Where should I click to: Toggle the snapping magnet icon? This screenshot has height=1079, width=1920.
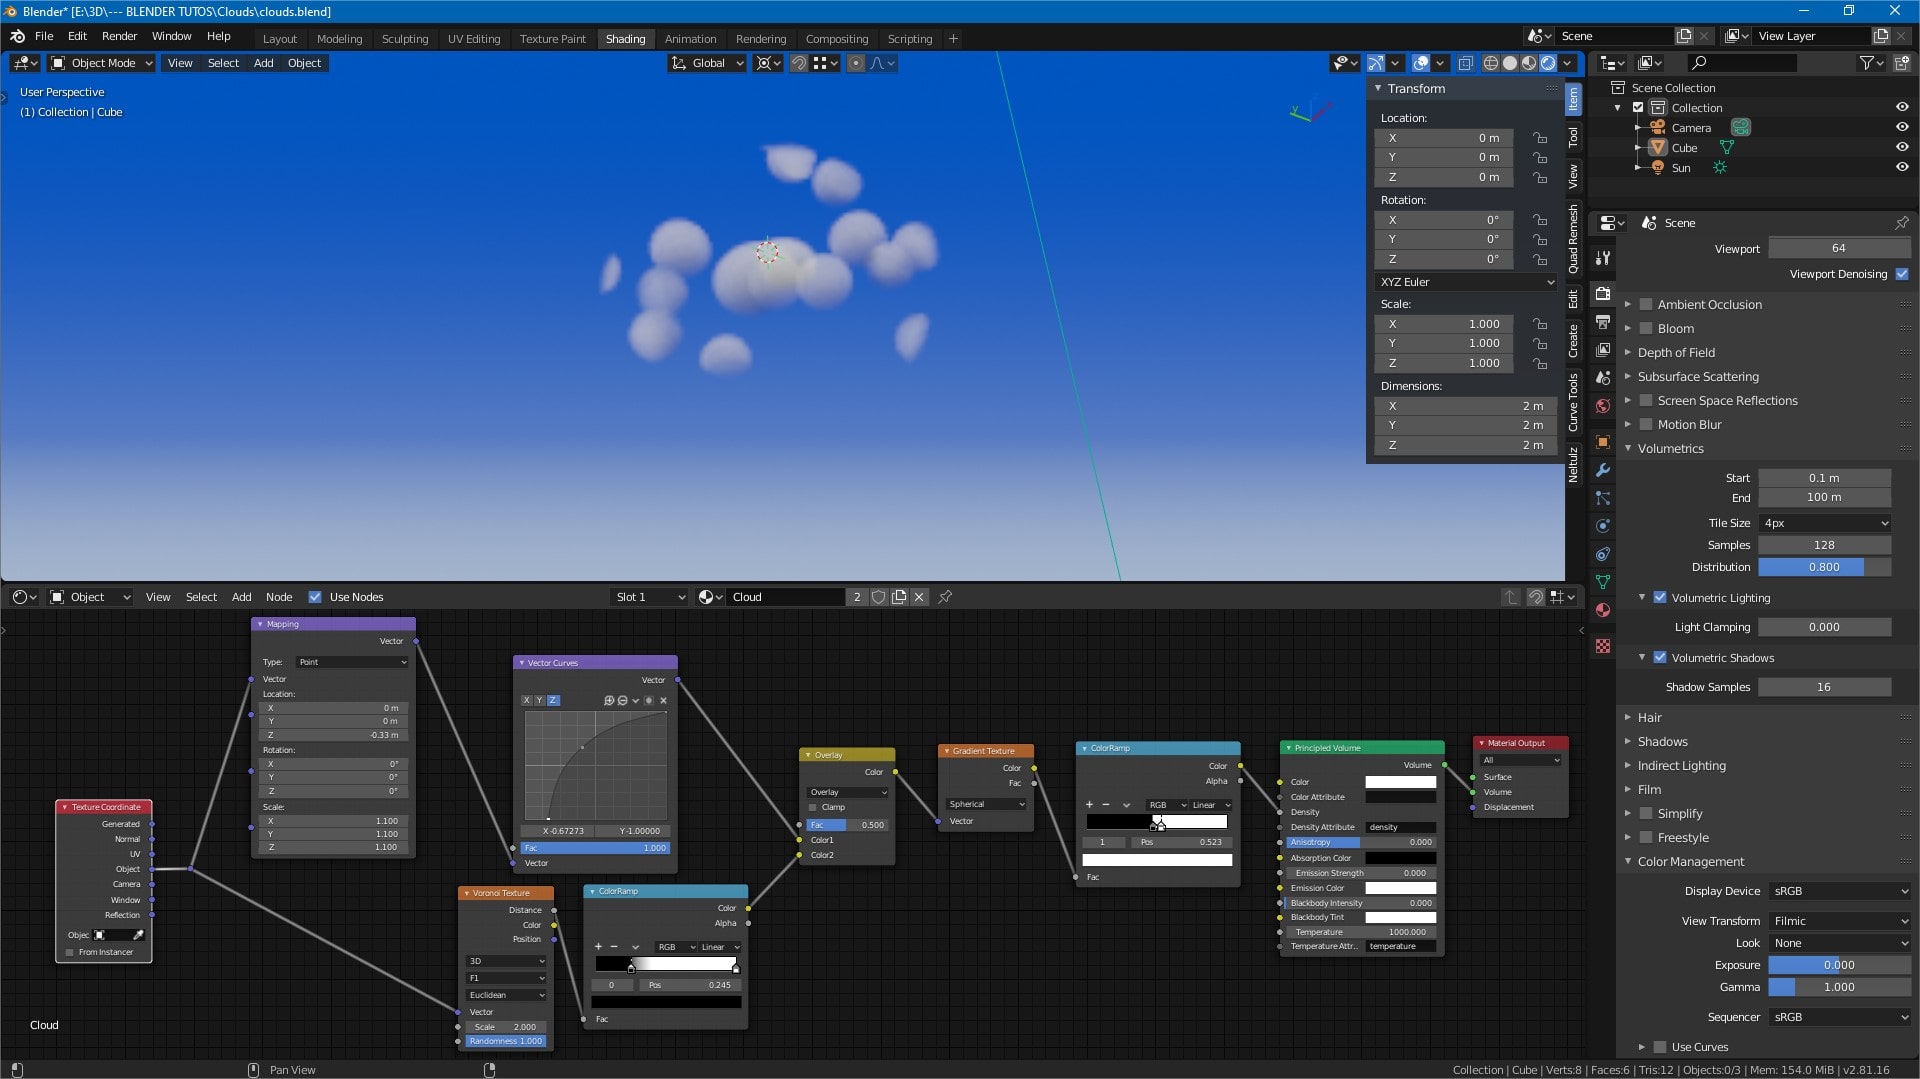[x=799, y=63]
